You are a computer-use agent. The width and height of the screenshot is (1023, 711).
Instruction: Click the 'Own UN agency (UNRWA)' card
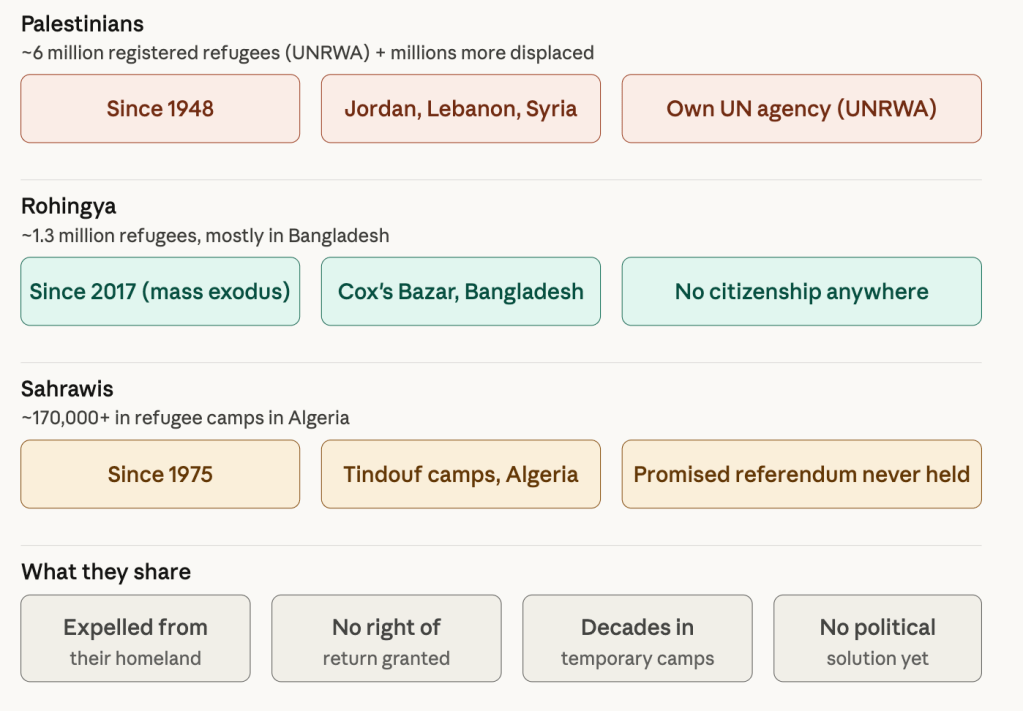(801, 108)
